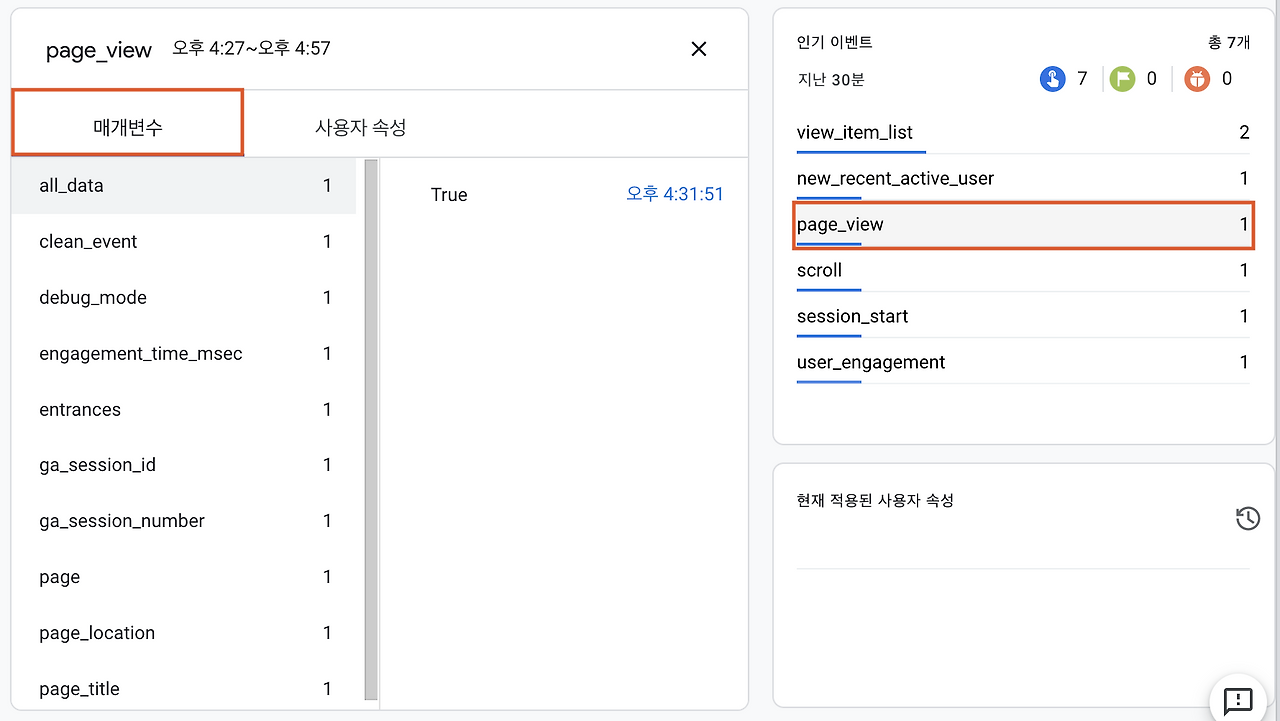1280x721 pixels.
Task: Open the feedback message icon
Action: point(1238,699)
